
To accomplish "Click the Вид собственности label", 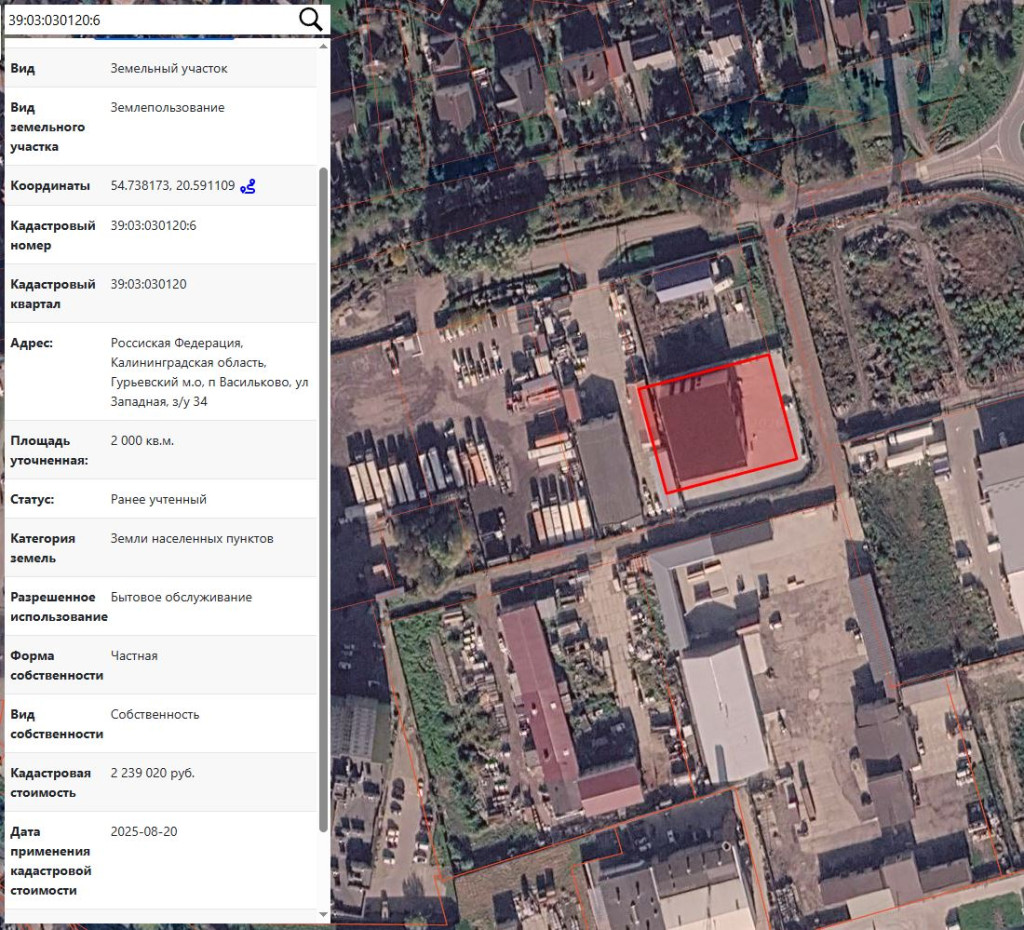I will (57, 724).
